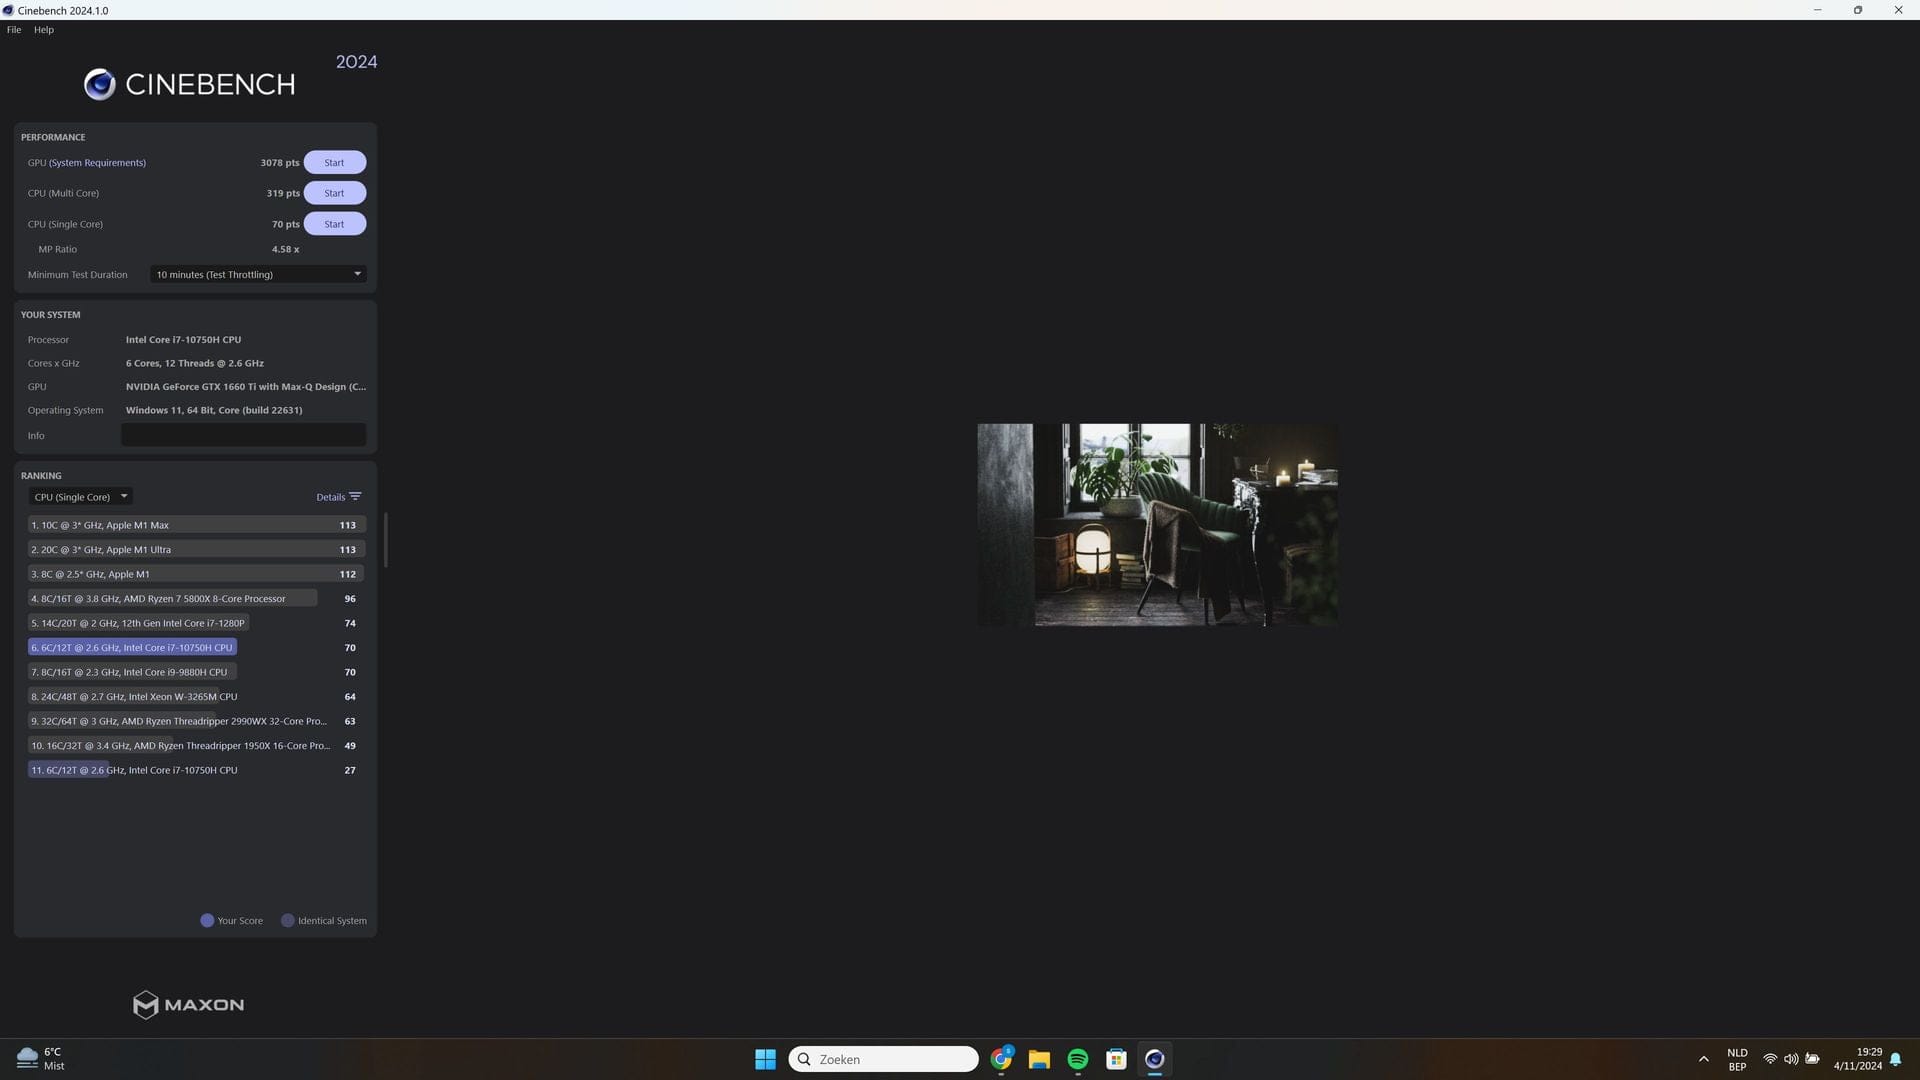Open the weather widget showing 6°C Mist
This screenshot has height=1080, width=1920.
(x=41, y=1059)
